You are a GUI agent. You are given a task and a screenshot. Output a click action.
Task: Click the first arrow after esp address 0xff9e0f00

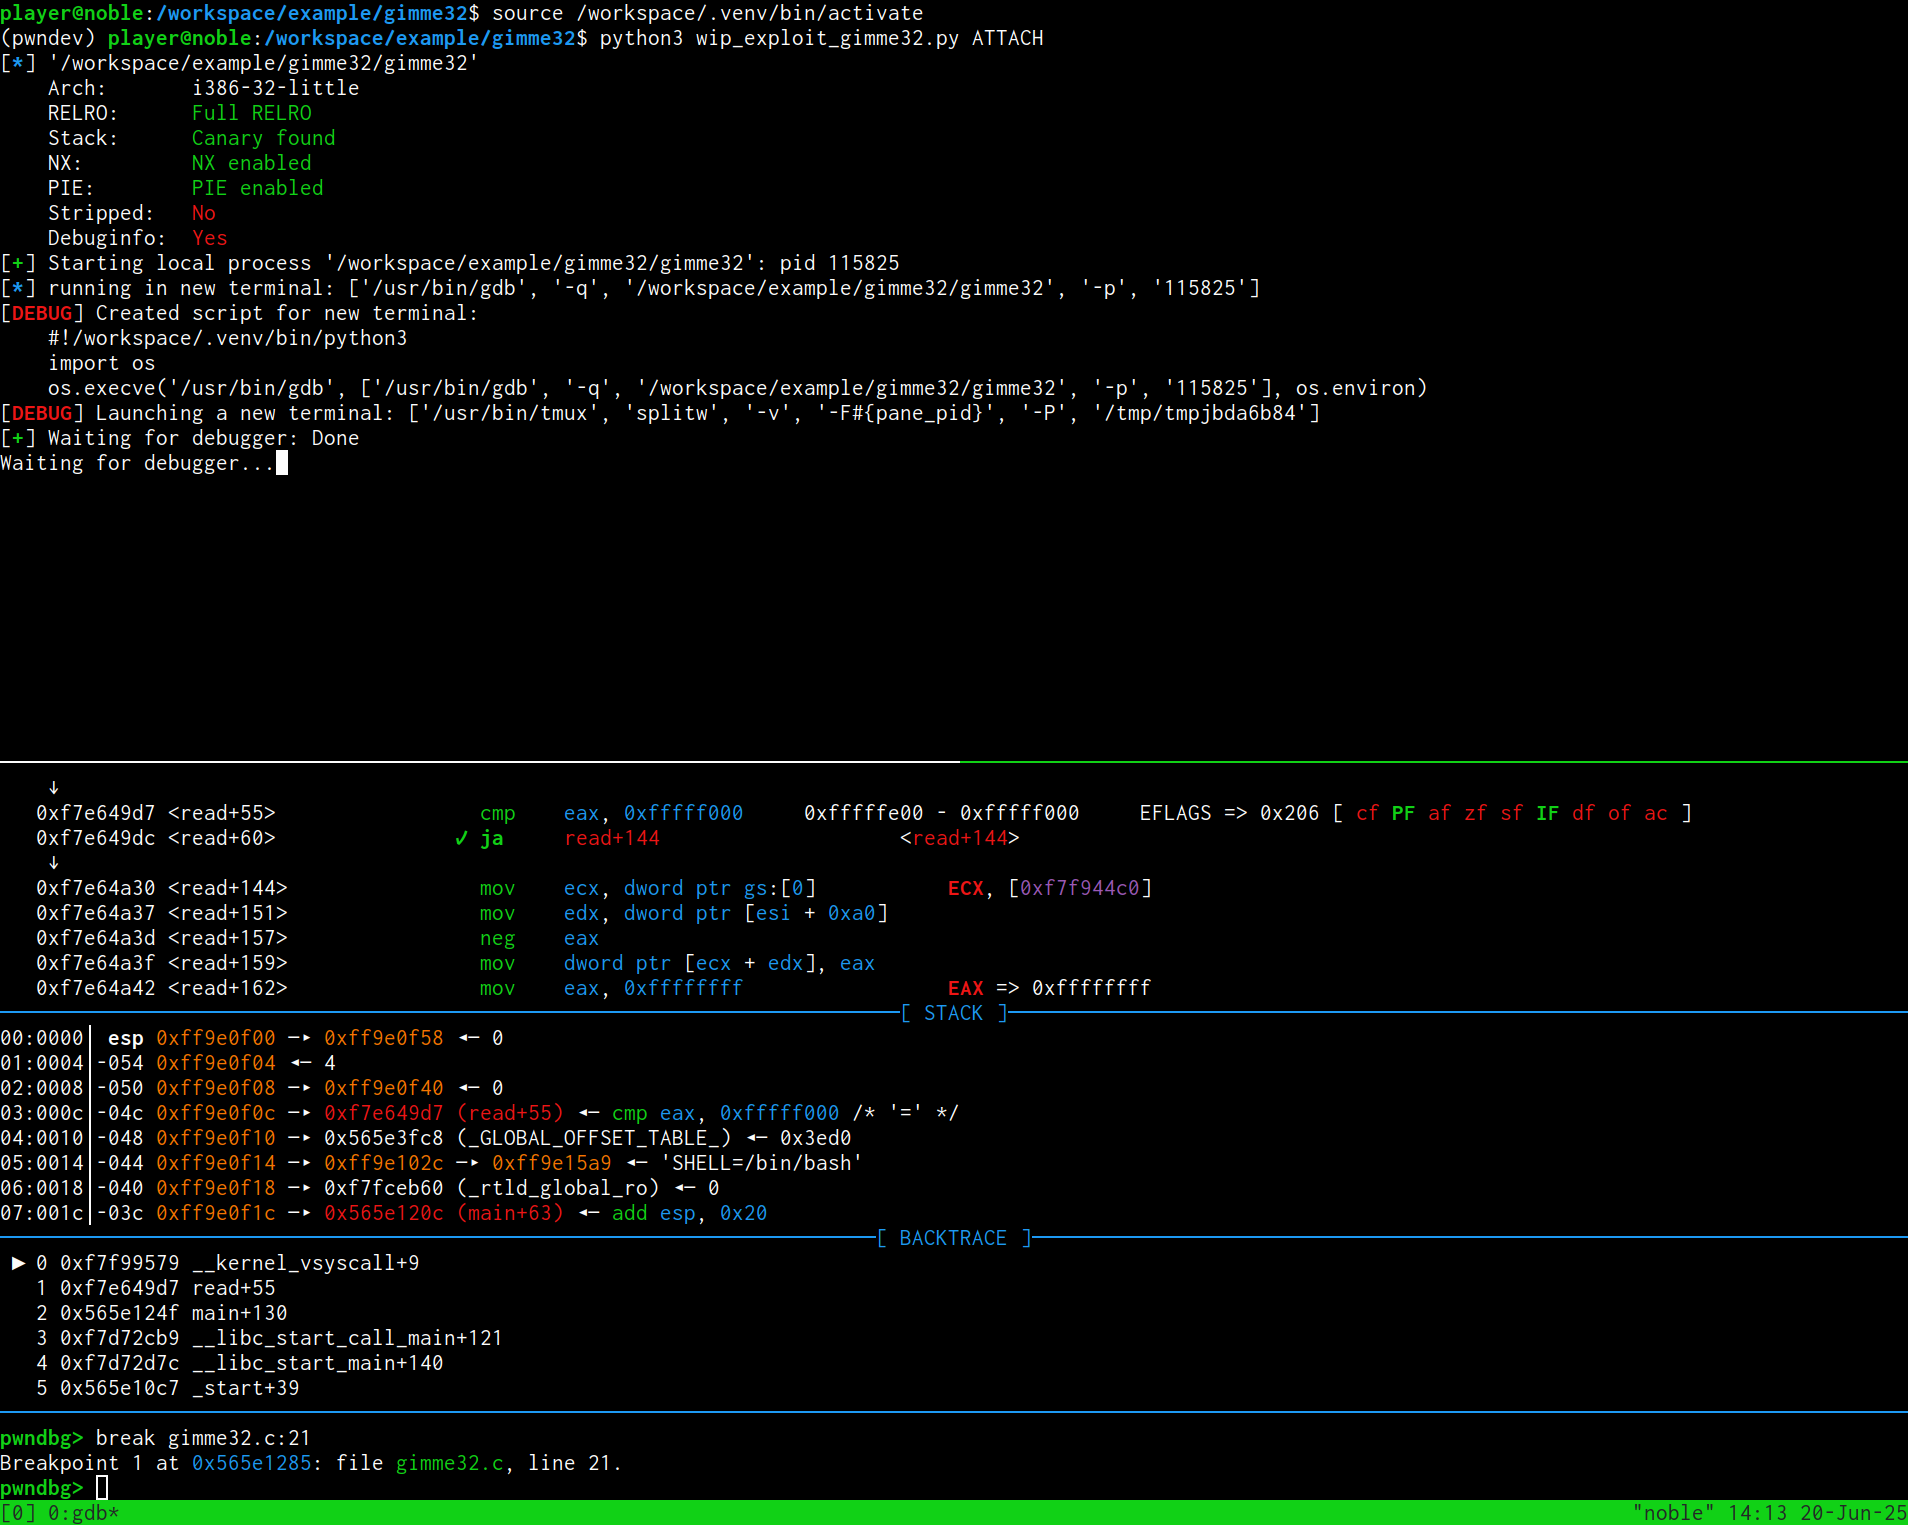coord(299,1038)
